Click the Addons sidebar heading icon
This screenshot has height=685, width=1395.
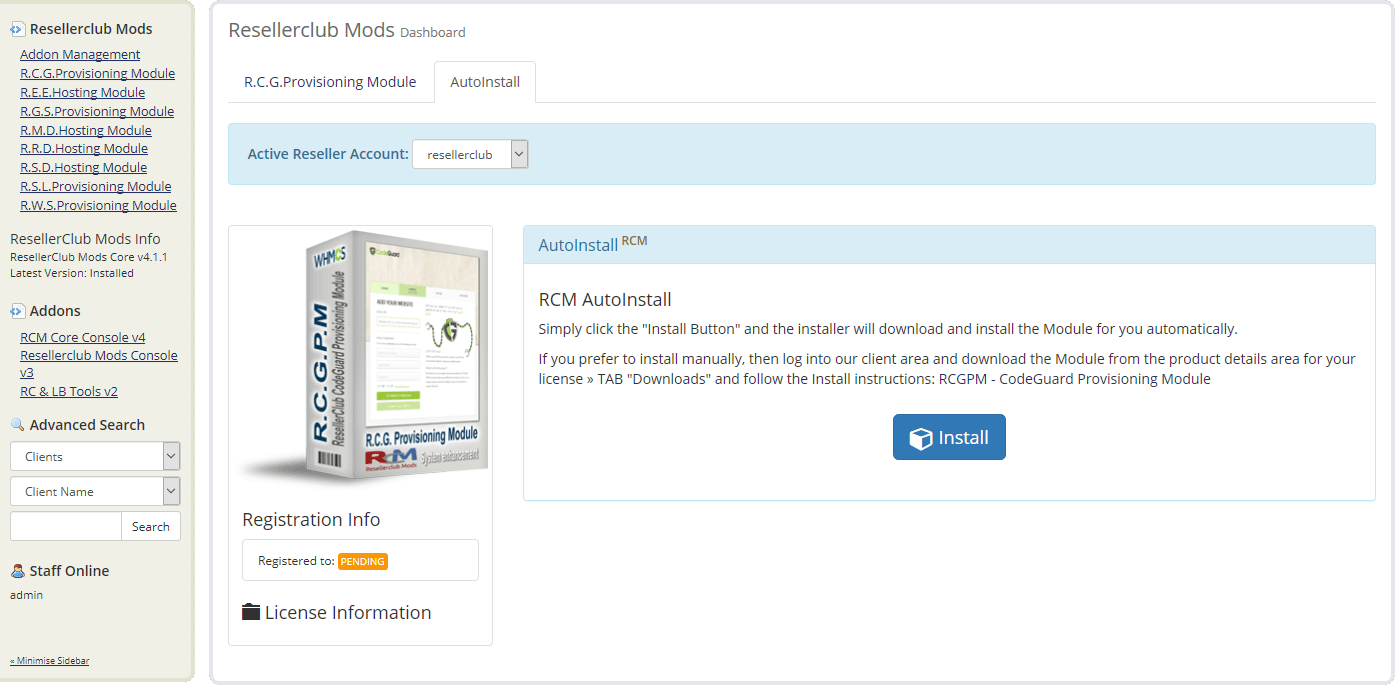pos(17,311)
